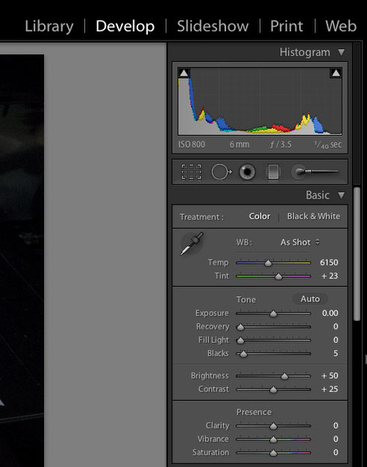
Task: Click the right panel scrollbar
Action: 357,254
